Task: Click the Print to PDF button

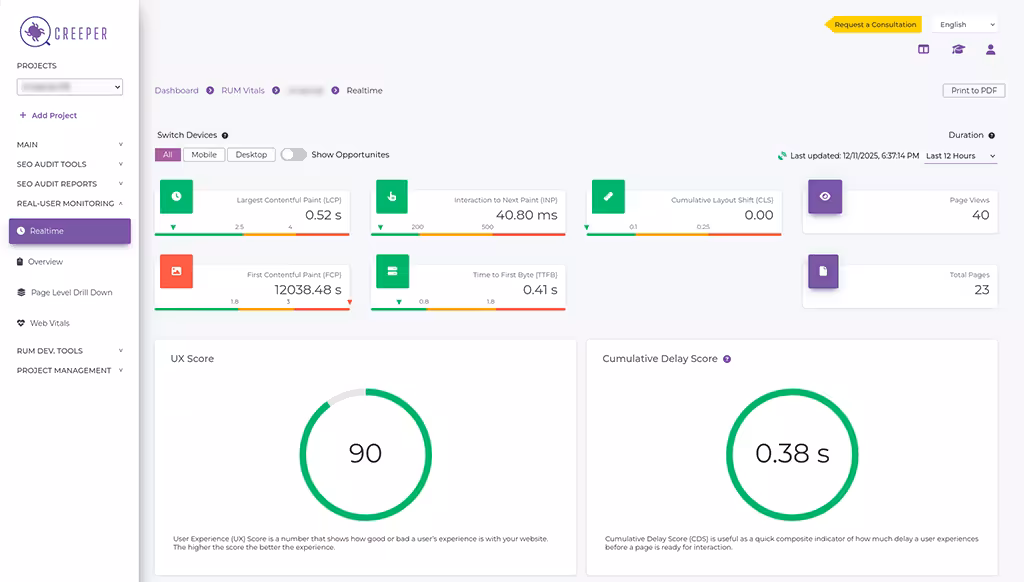Action: point(973,90)
